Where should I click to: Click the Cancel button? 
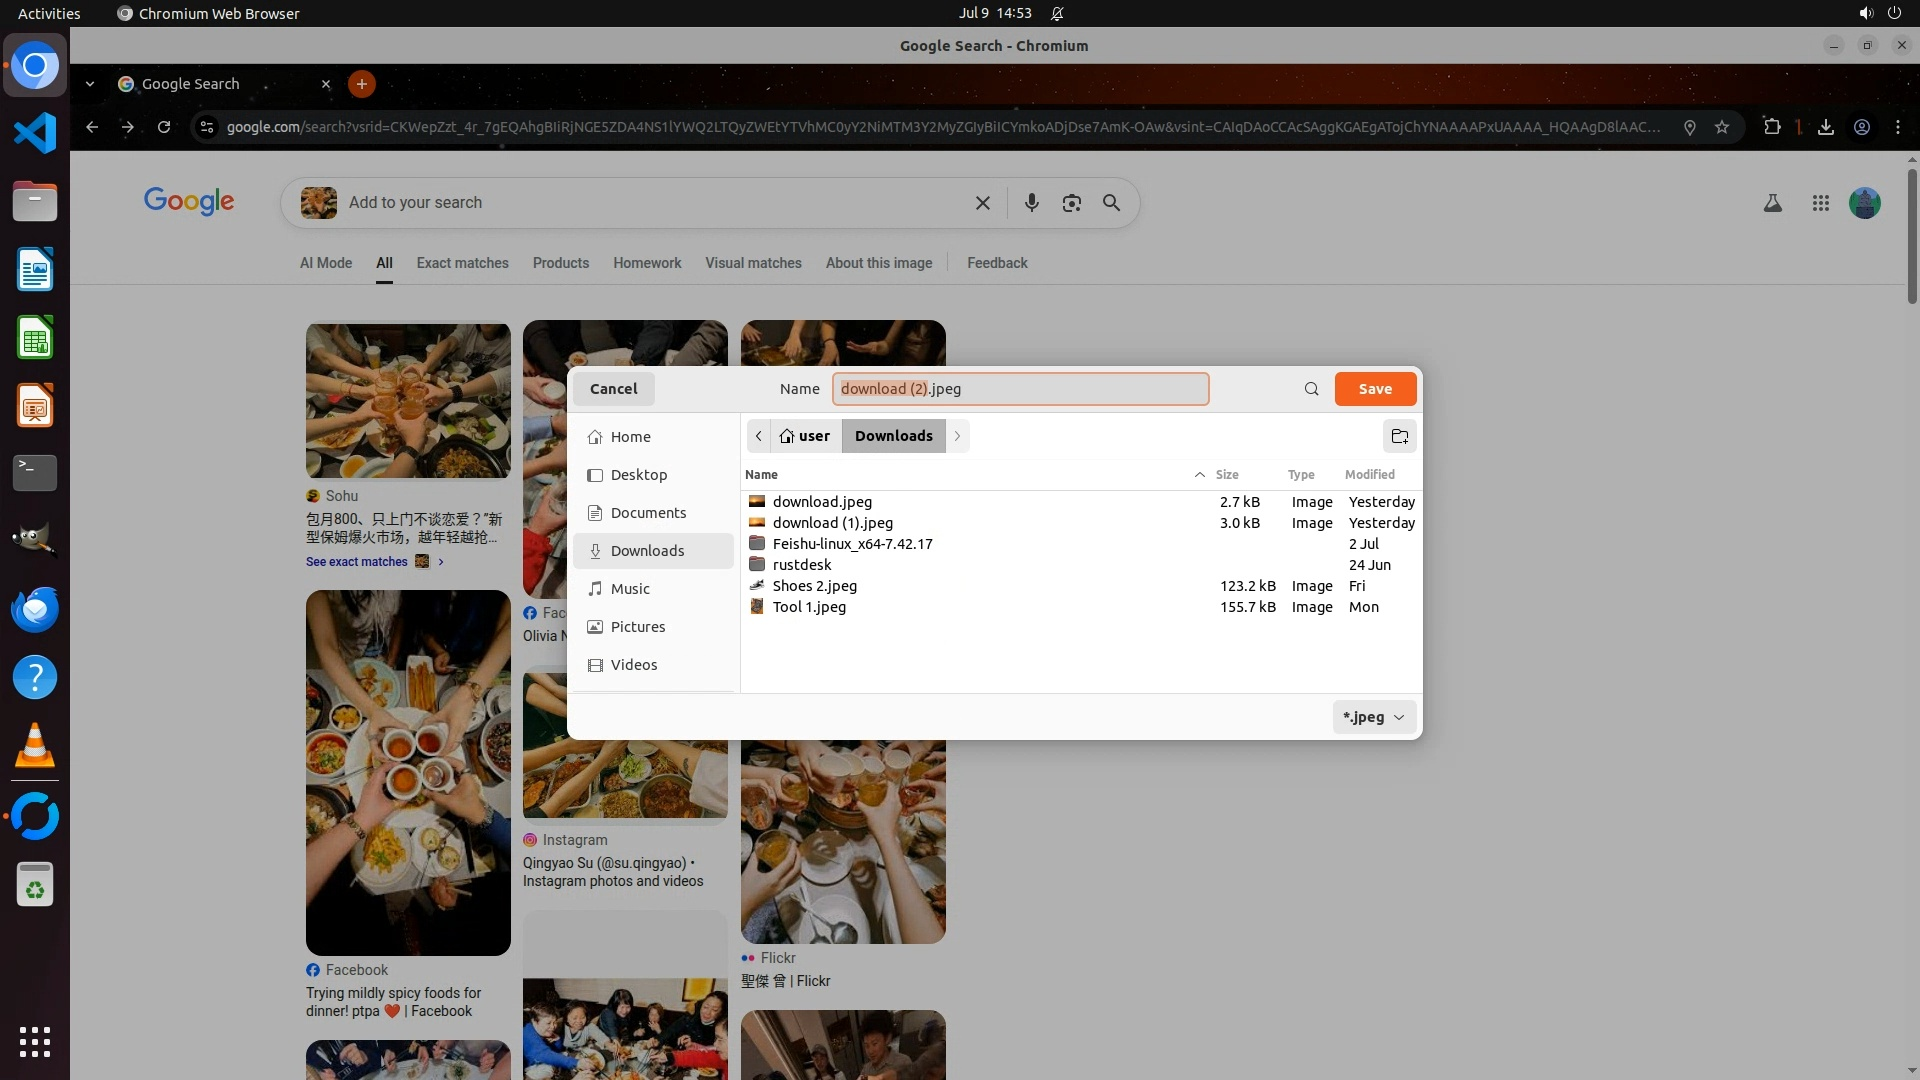[613, 389]
